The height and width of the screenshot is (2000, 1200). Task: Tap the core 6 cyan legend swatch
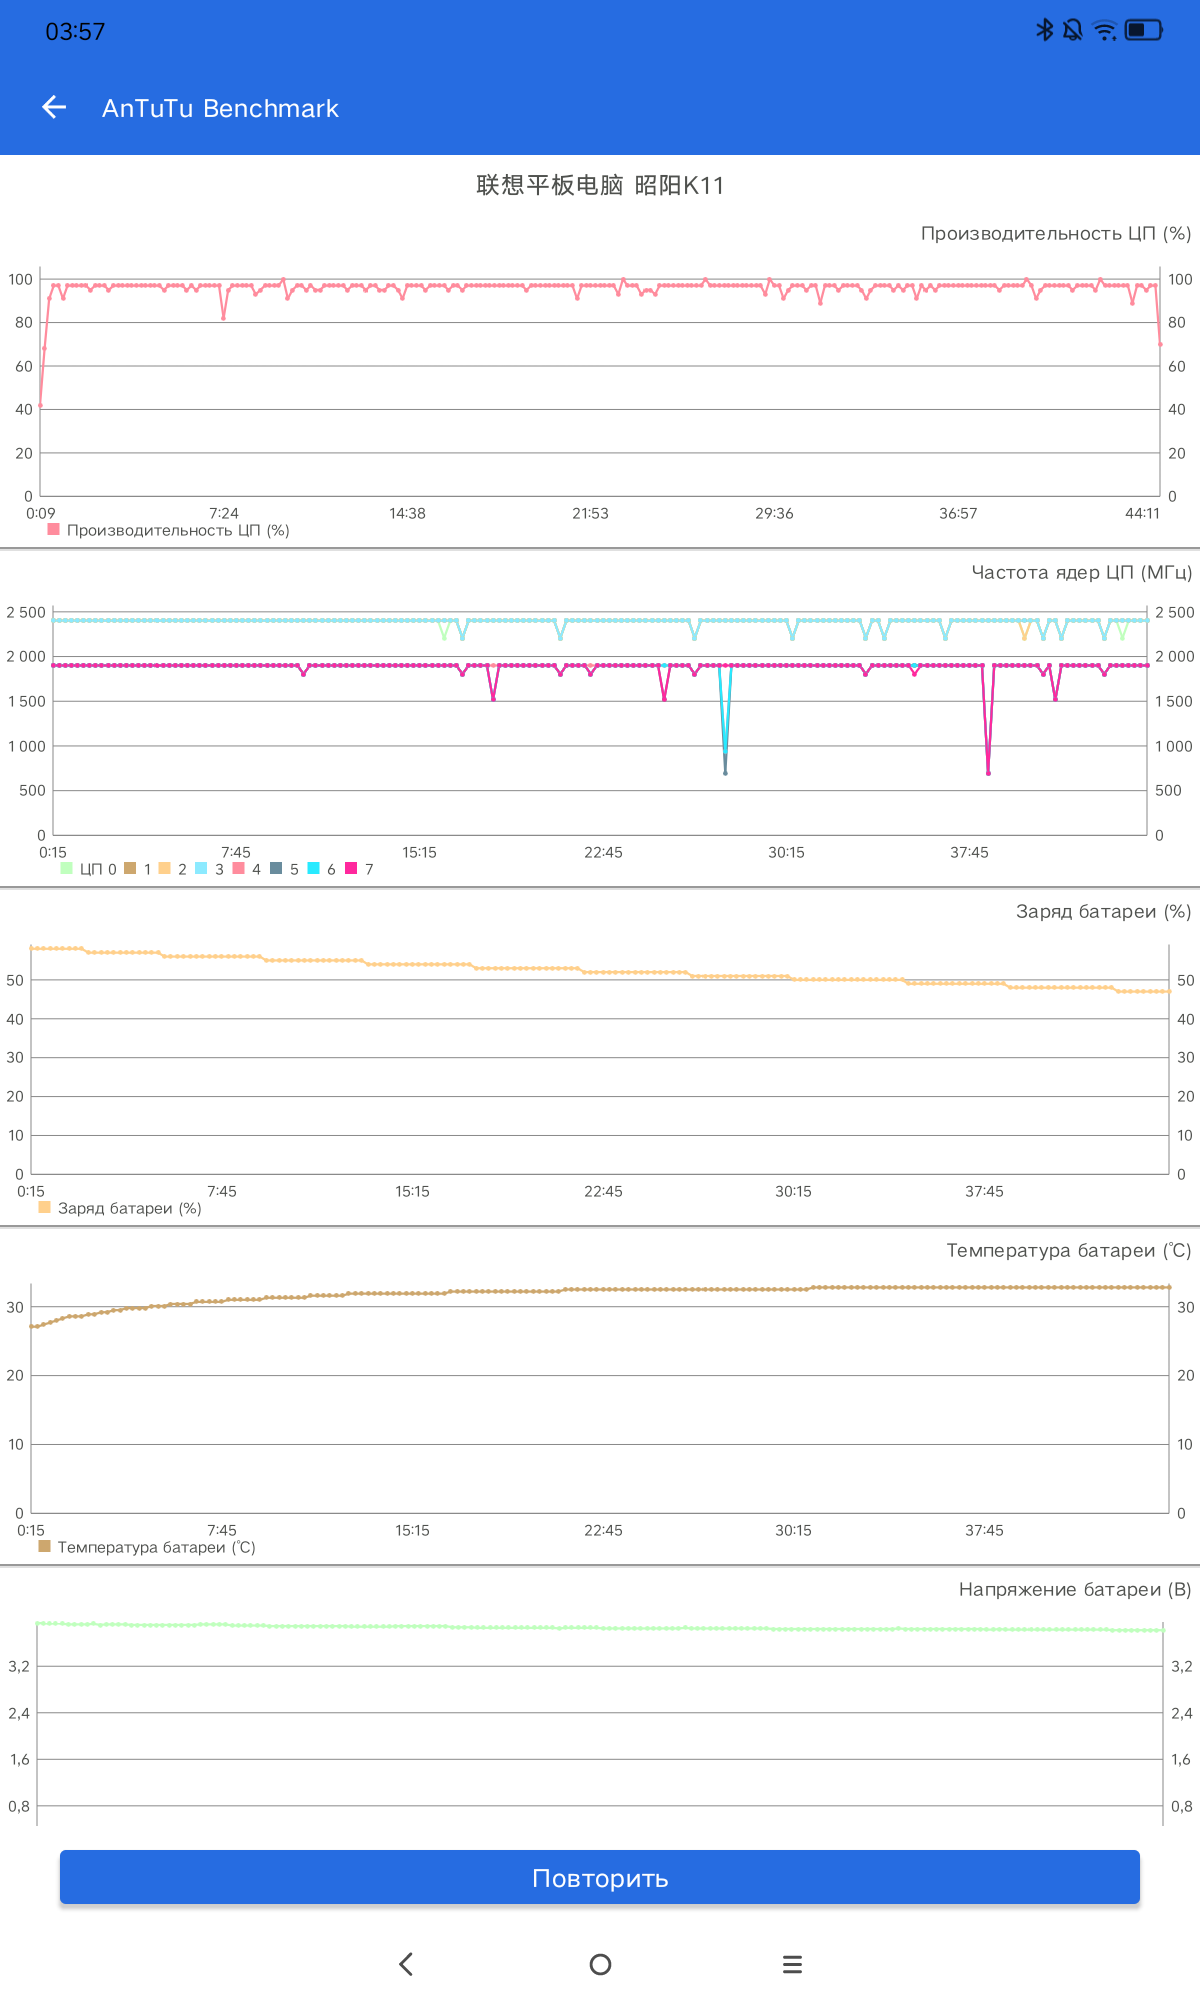(x=314, y=868)
